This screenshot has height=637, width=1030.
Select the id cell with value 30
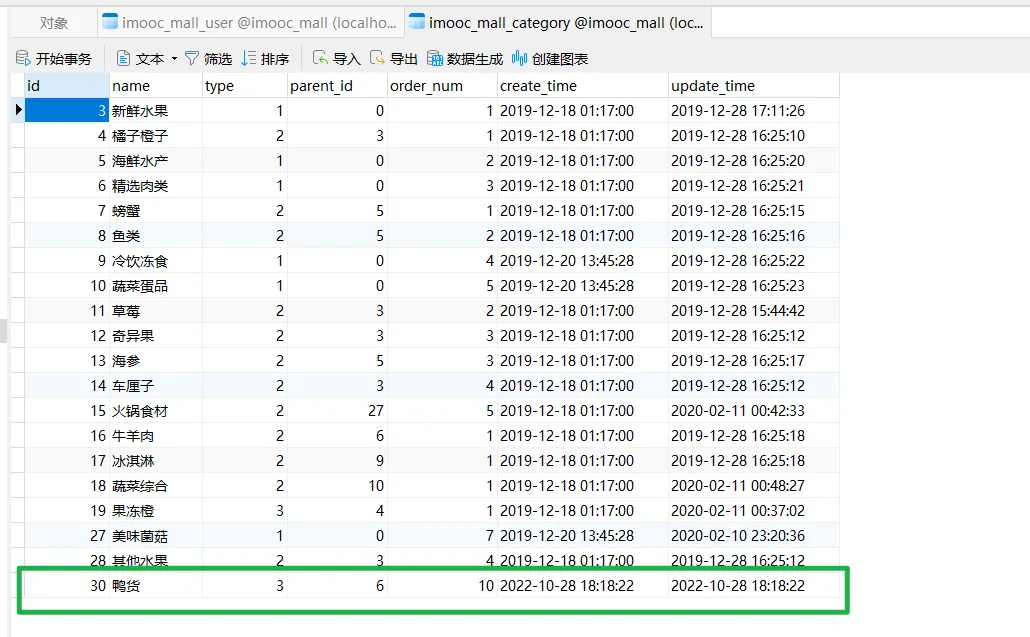pyautogui.click(x=66, y=585)
